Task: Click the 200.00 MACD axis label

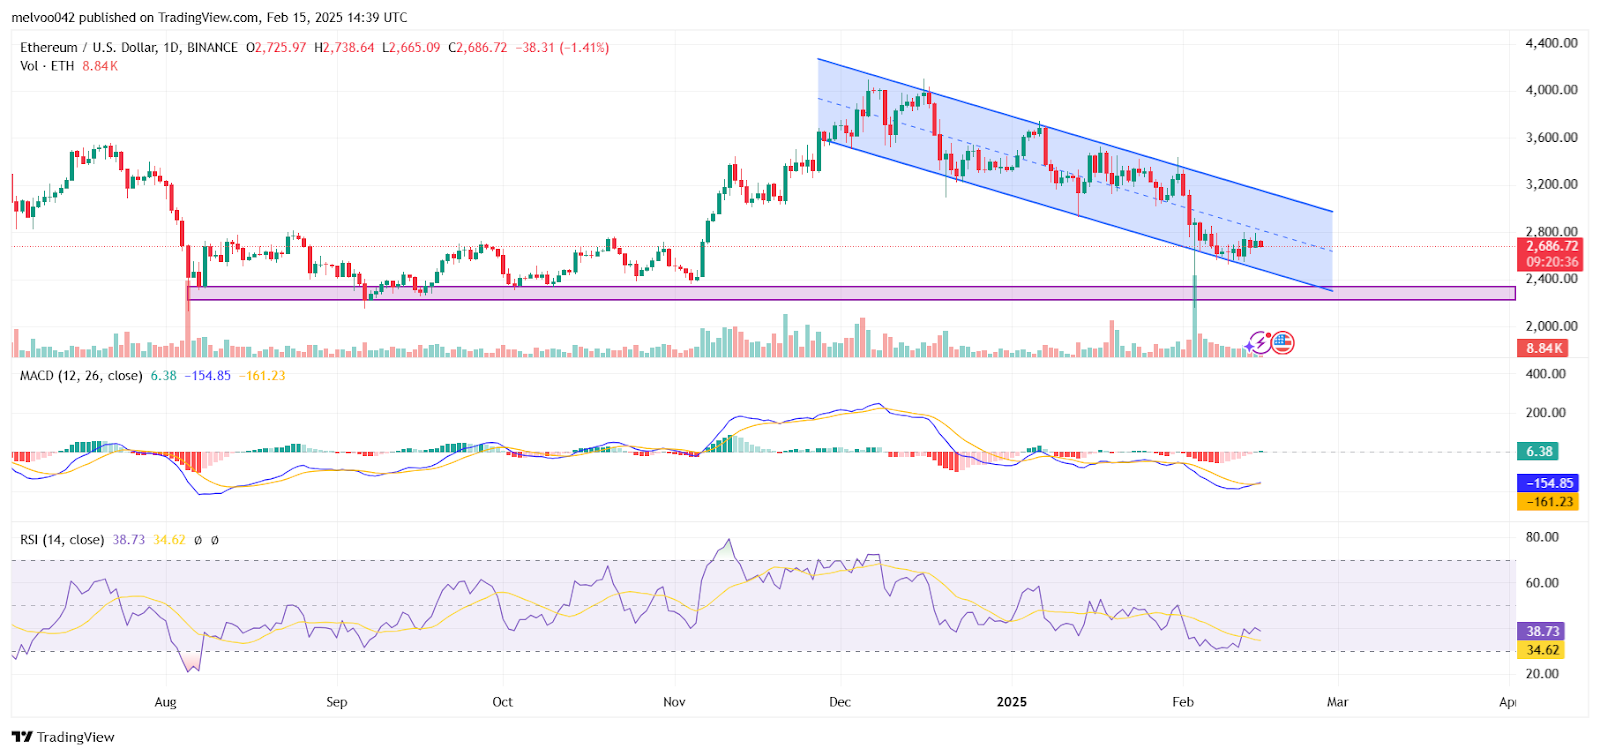Action: click(x=1545, y=413)
